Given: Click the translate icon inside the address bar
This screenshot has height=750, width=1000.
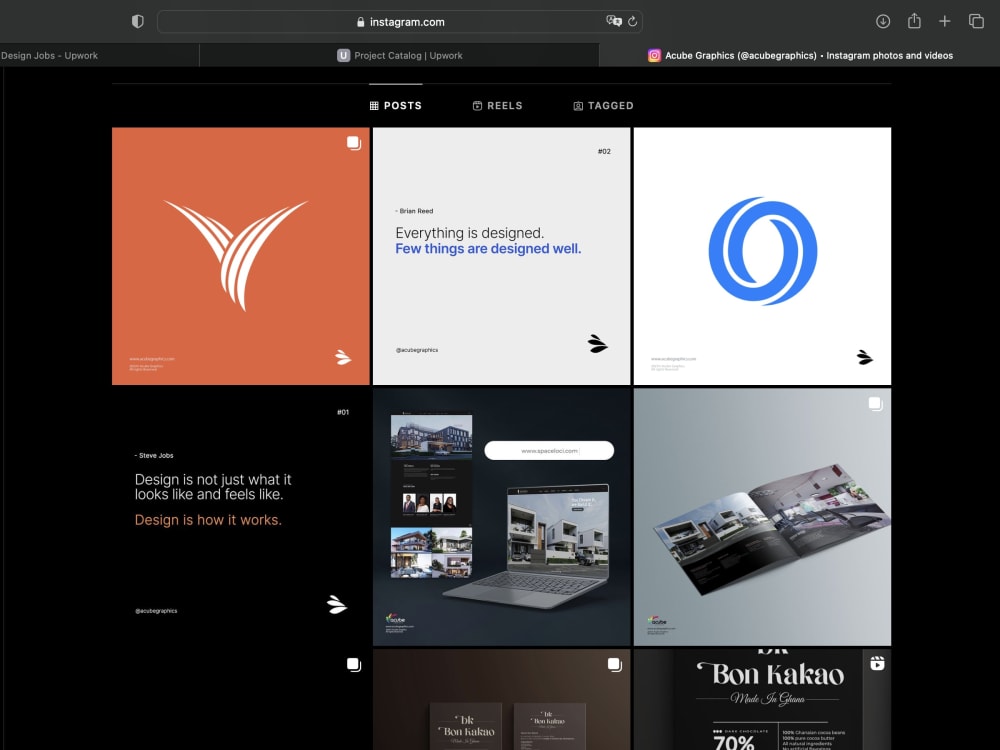Looking at the screenshot, I should click(612, 21).
